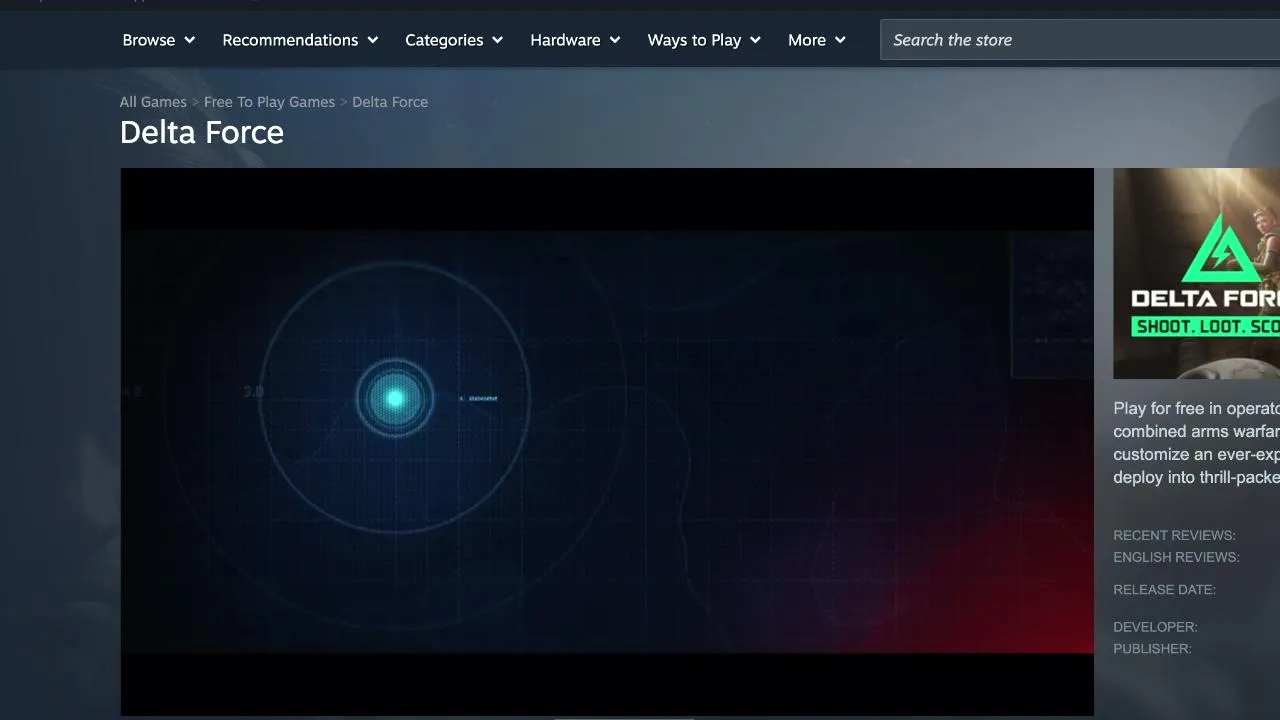The image size is (1280, 720).
Task: Open the Categories dropdown menu
Action: point(453,40)
